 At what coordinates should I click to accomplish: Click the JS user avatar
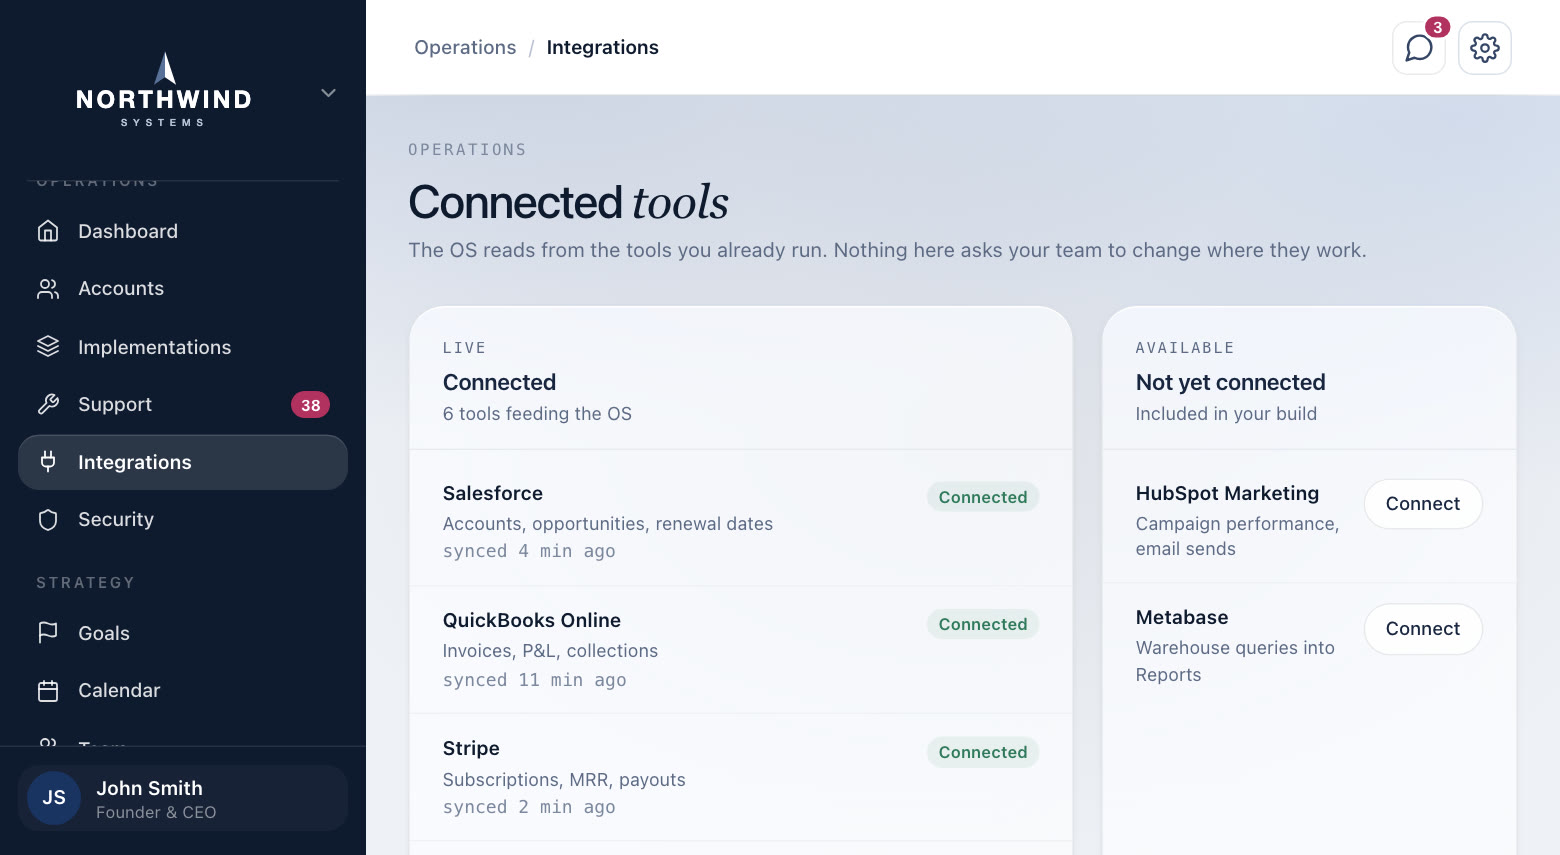tap(54, 798)
